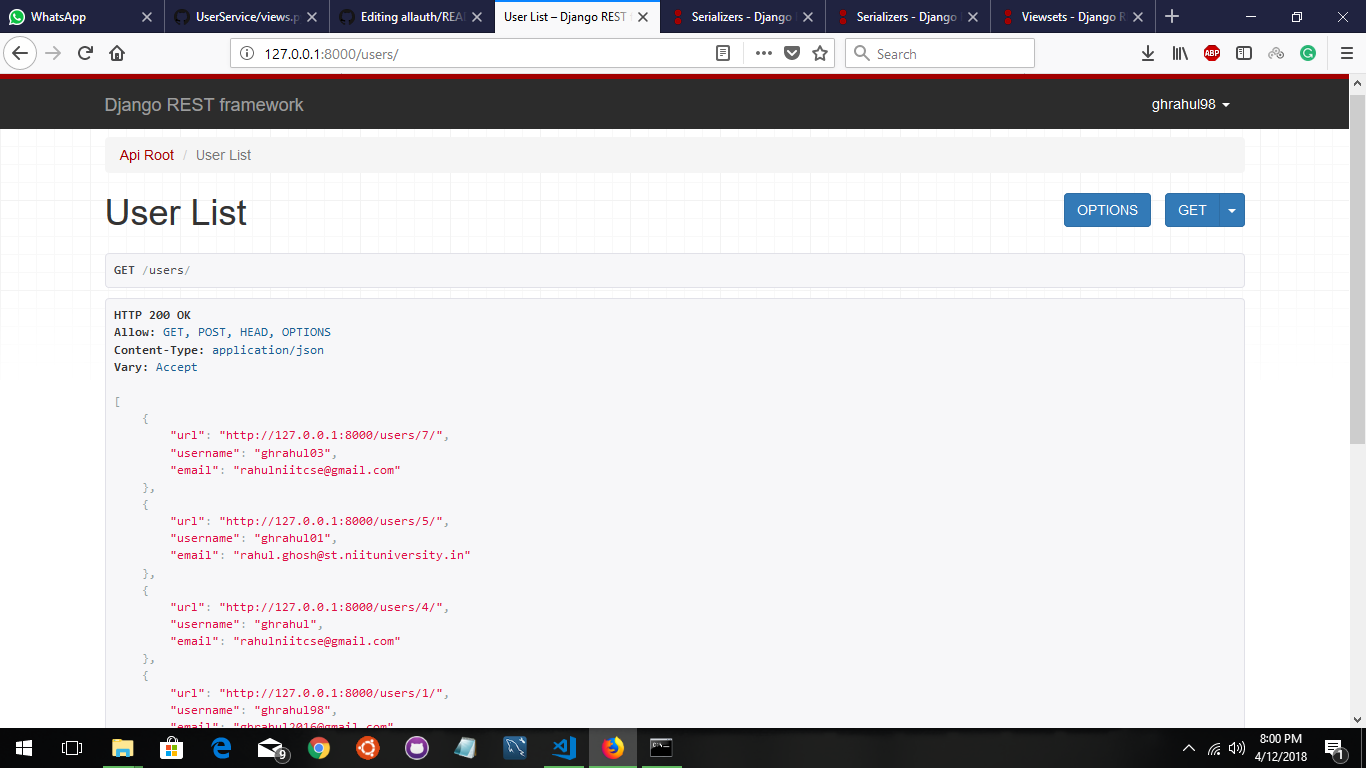This screenshot has width=1366, height=768.
Task: Open the Adblock Plus extension
Action: point(1211,53)
